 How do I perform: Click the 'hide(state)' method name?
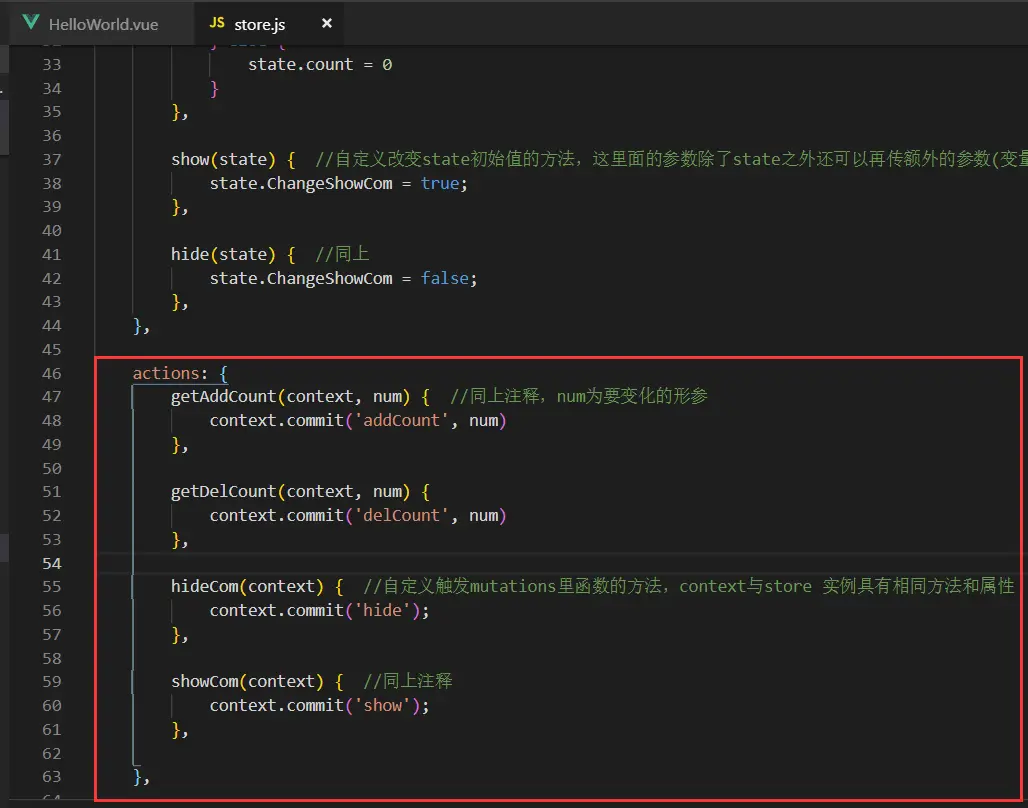[x=224, y=254]
